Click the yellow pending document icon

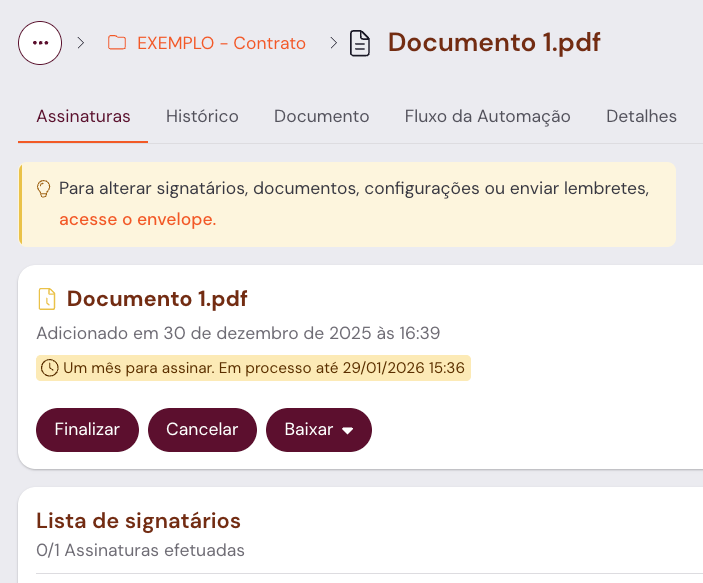coord(46,298)
